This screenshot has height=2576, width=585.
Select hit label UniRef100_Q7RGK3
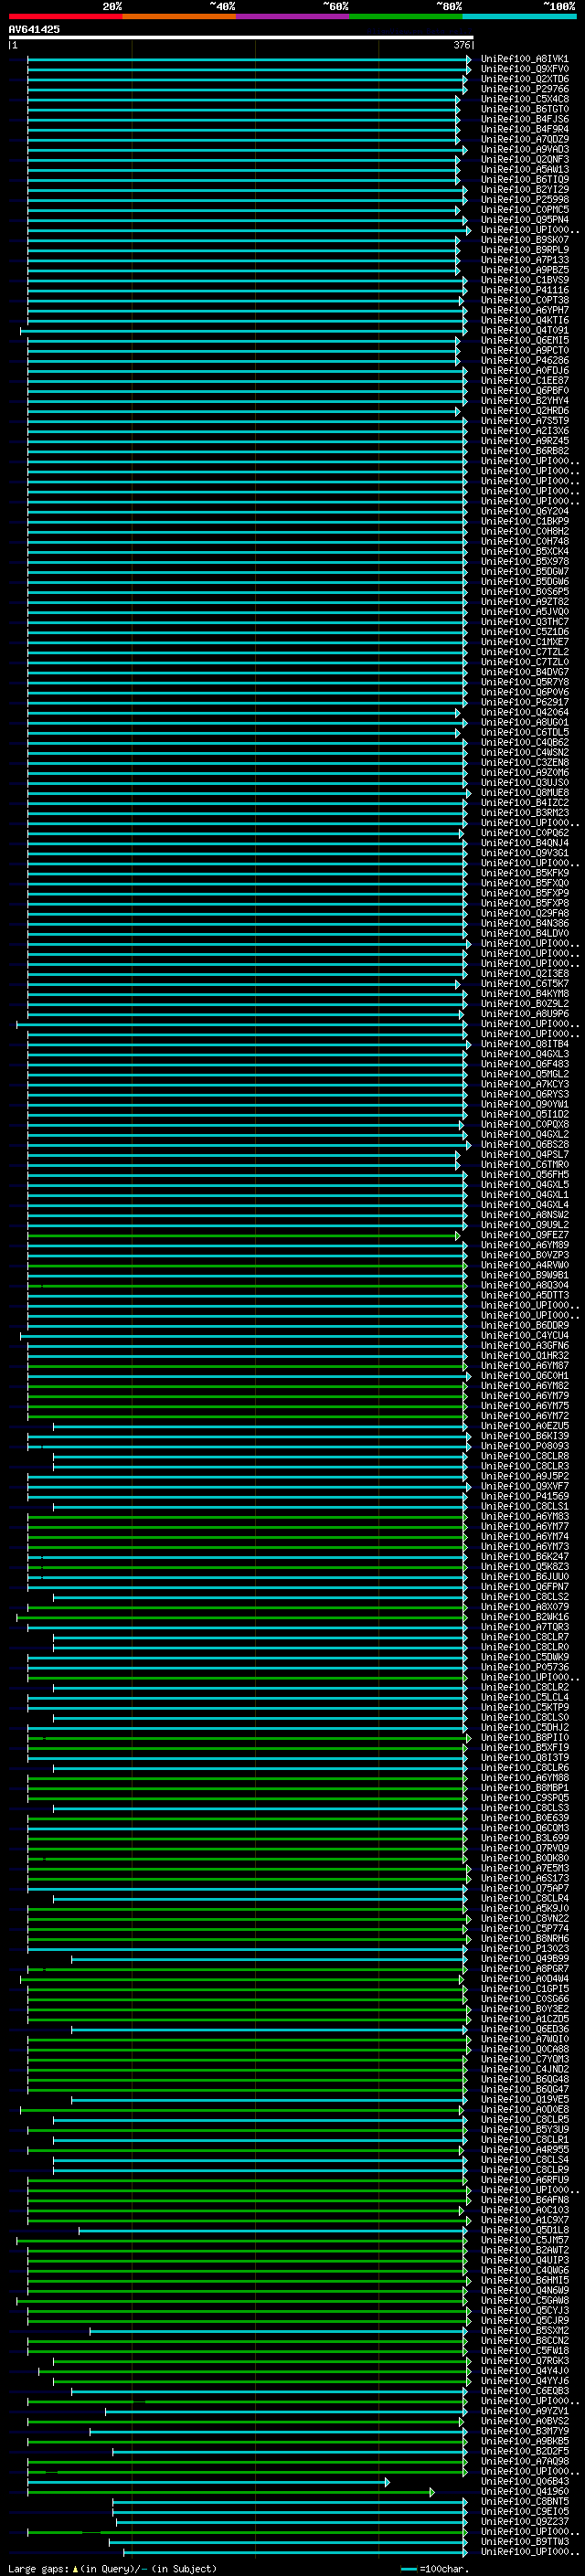pyautogui.click(x=525, y=2361)
